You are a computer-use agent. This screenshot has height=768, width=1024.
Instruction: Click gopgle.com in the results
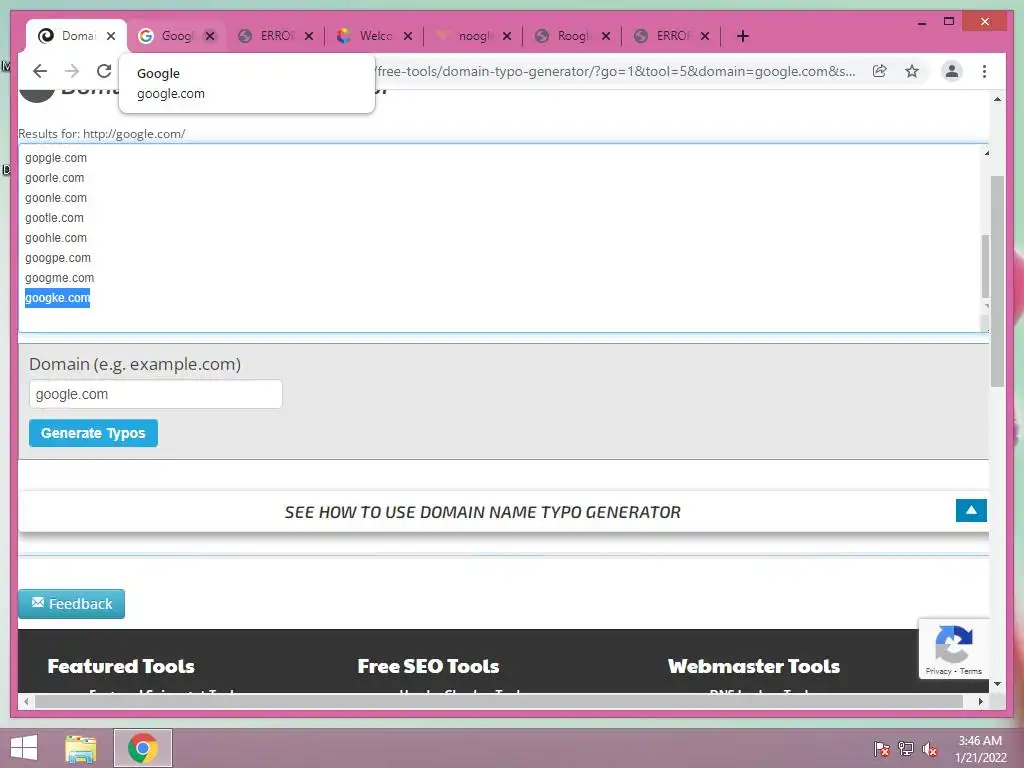point(56,158)
